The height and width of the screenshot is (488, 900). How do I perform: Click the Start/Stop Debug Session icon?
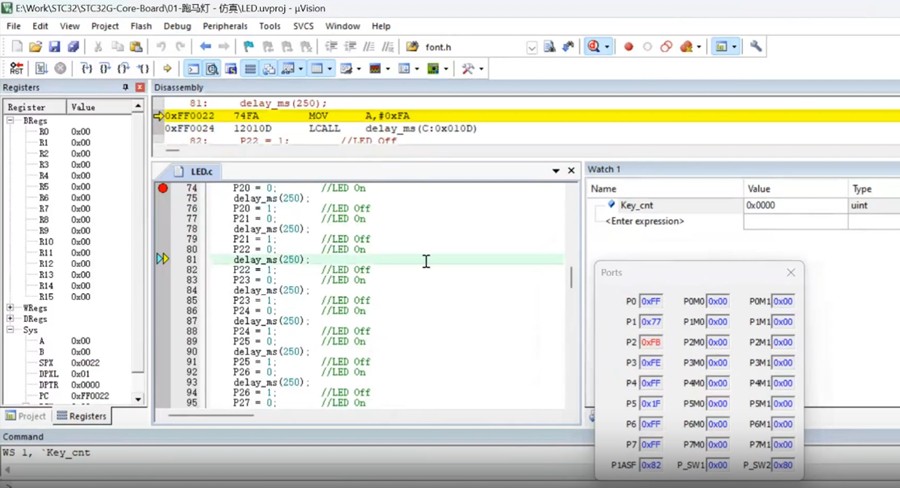click(597, 47)
